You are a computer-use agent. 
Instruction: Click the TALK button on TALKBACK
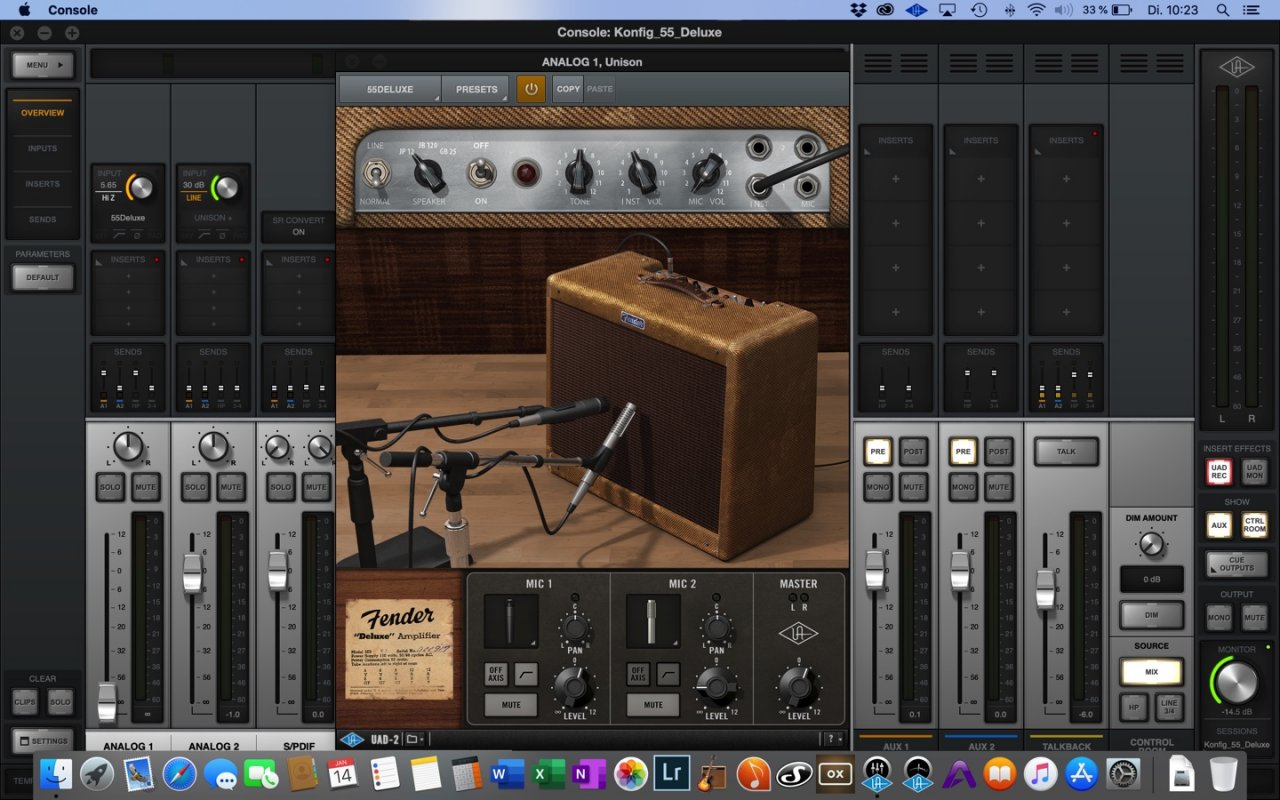pyautogui.click(x=1066, y=451)
